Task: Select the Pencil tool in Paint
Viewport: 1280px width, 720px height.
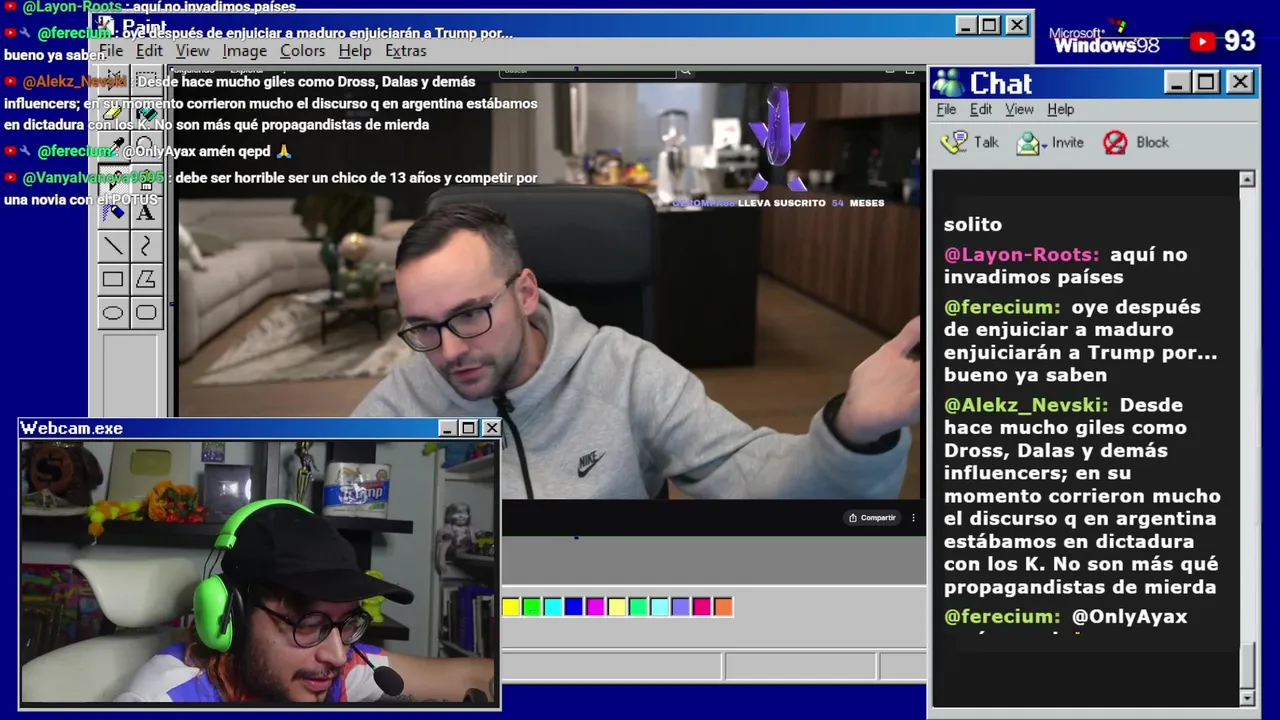Action: point(113,180)
